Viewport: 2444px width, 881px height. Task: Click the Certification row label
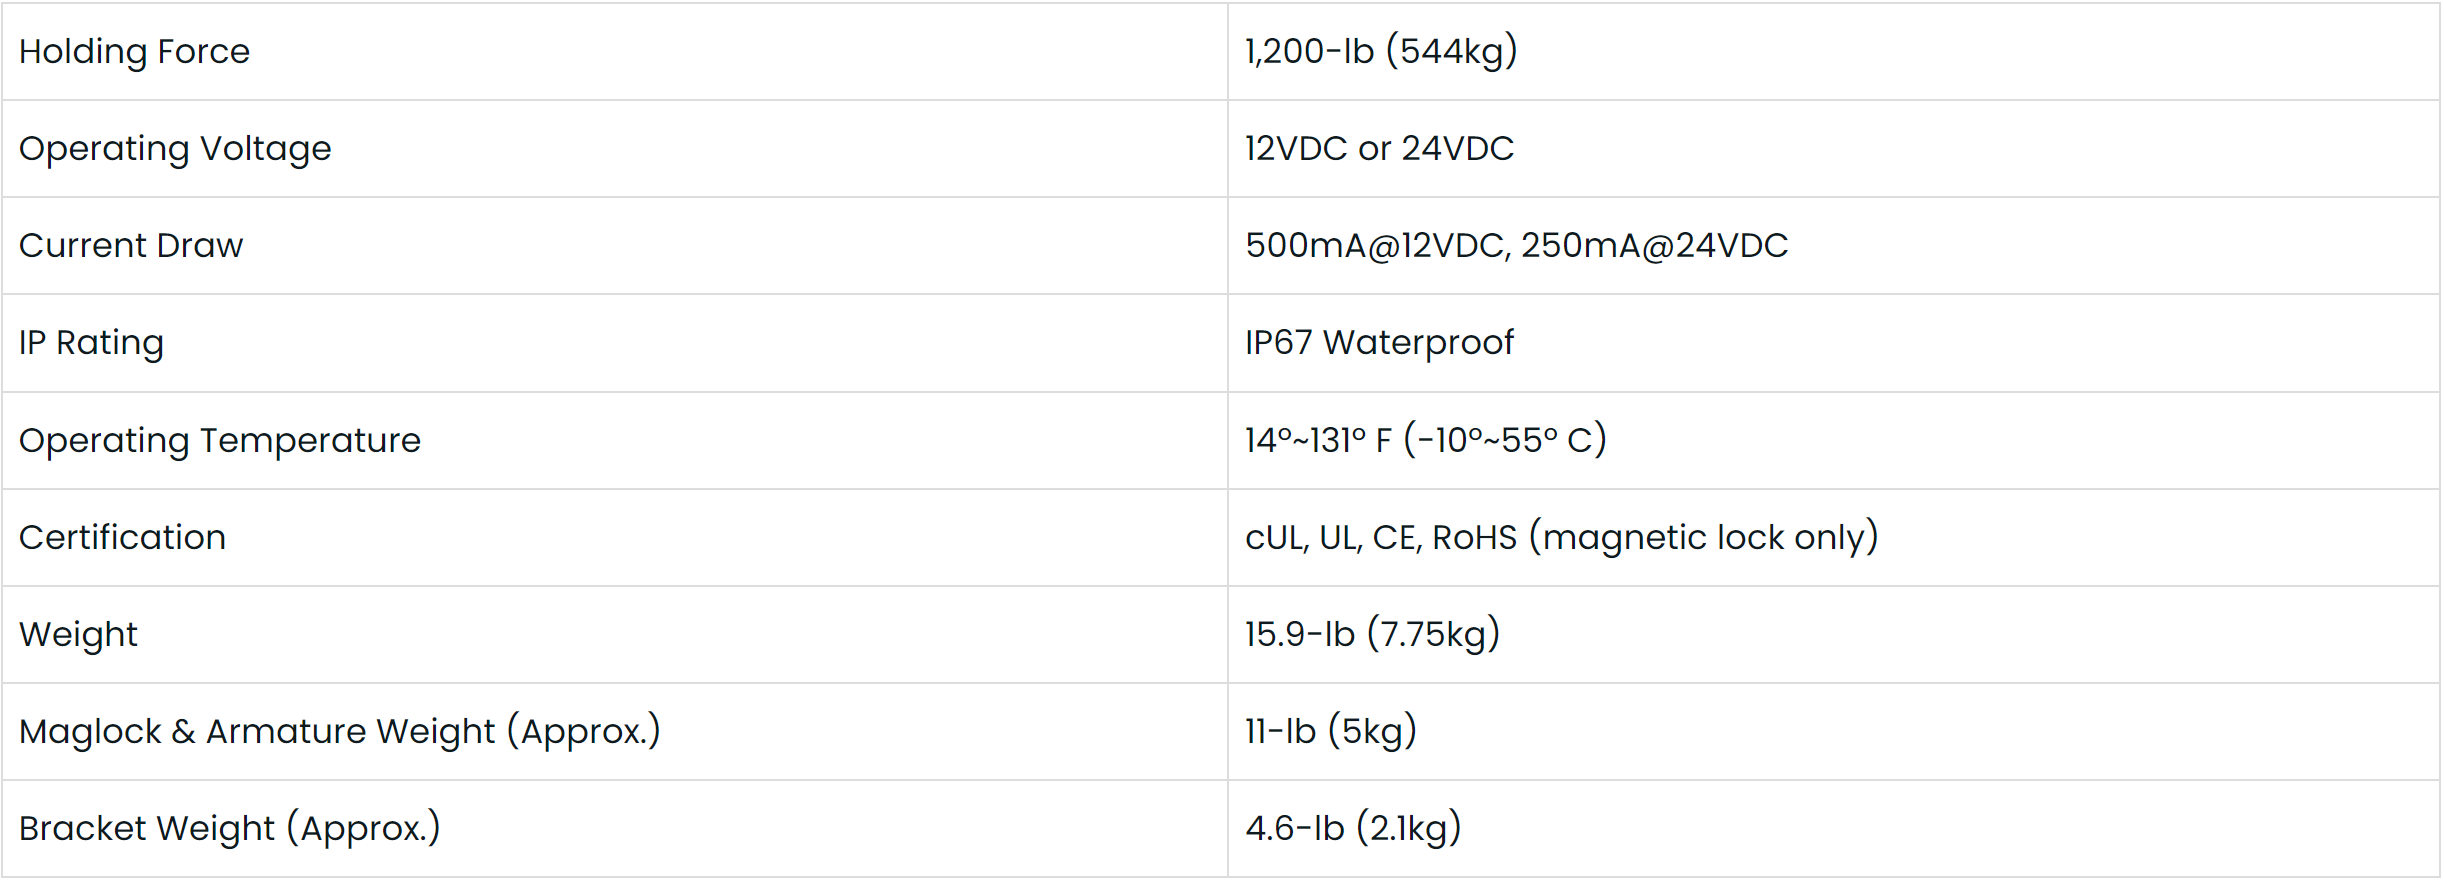click(122, 537)
